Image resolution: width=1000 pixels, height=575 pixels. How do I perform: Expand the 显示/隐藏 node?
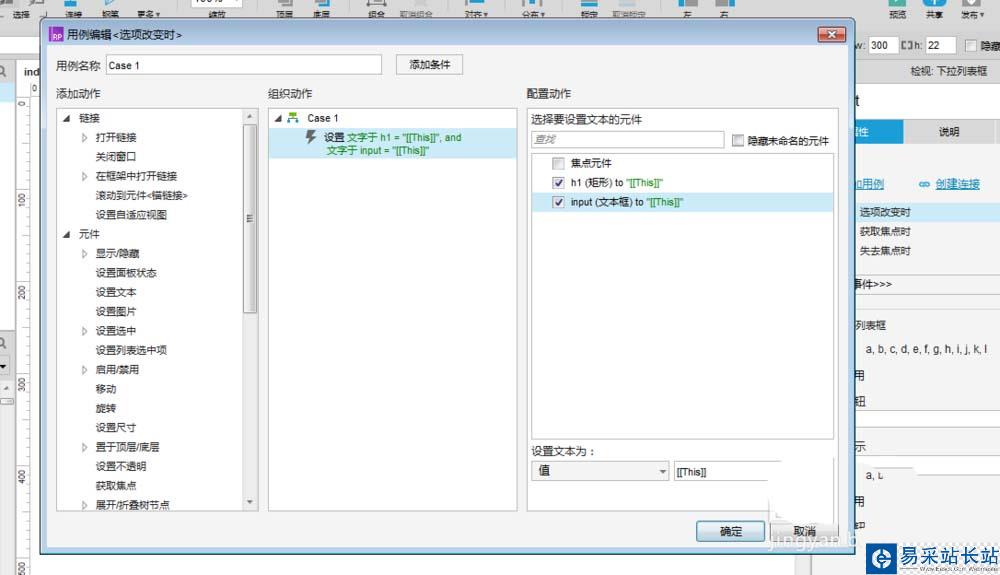click(x=84, y=254)
